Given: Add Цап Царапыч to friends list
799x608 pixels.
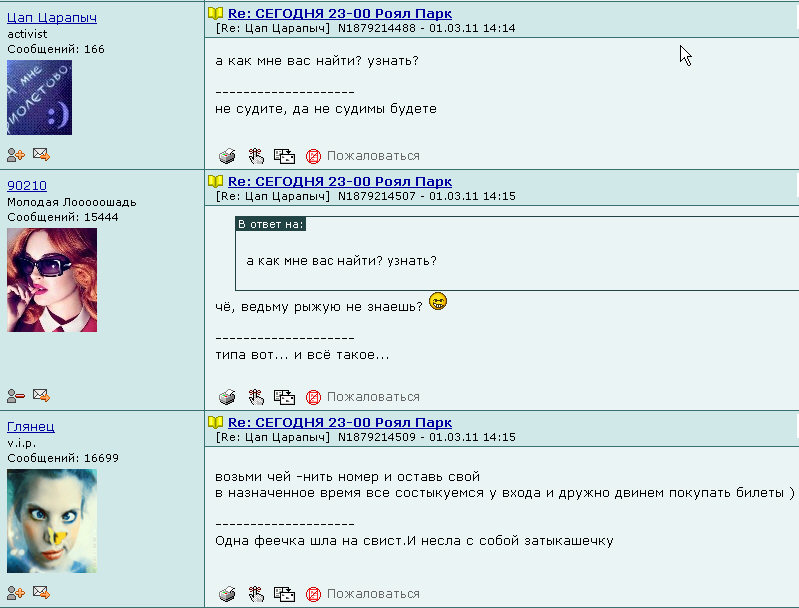Looking at the screenshot, I should (15, 154).
